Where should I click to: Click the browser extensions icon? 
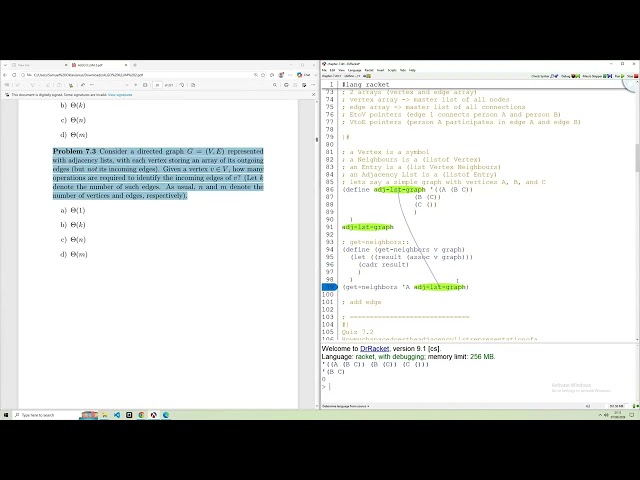[272, 75]
